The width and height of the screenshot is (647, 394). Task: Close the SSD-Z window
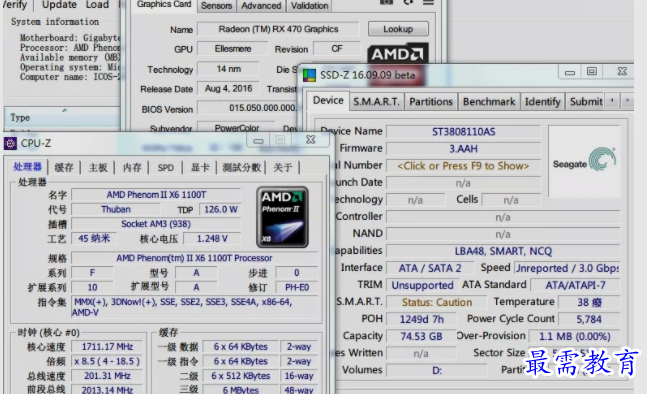[x=622, y=72]
